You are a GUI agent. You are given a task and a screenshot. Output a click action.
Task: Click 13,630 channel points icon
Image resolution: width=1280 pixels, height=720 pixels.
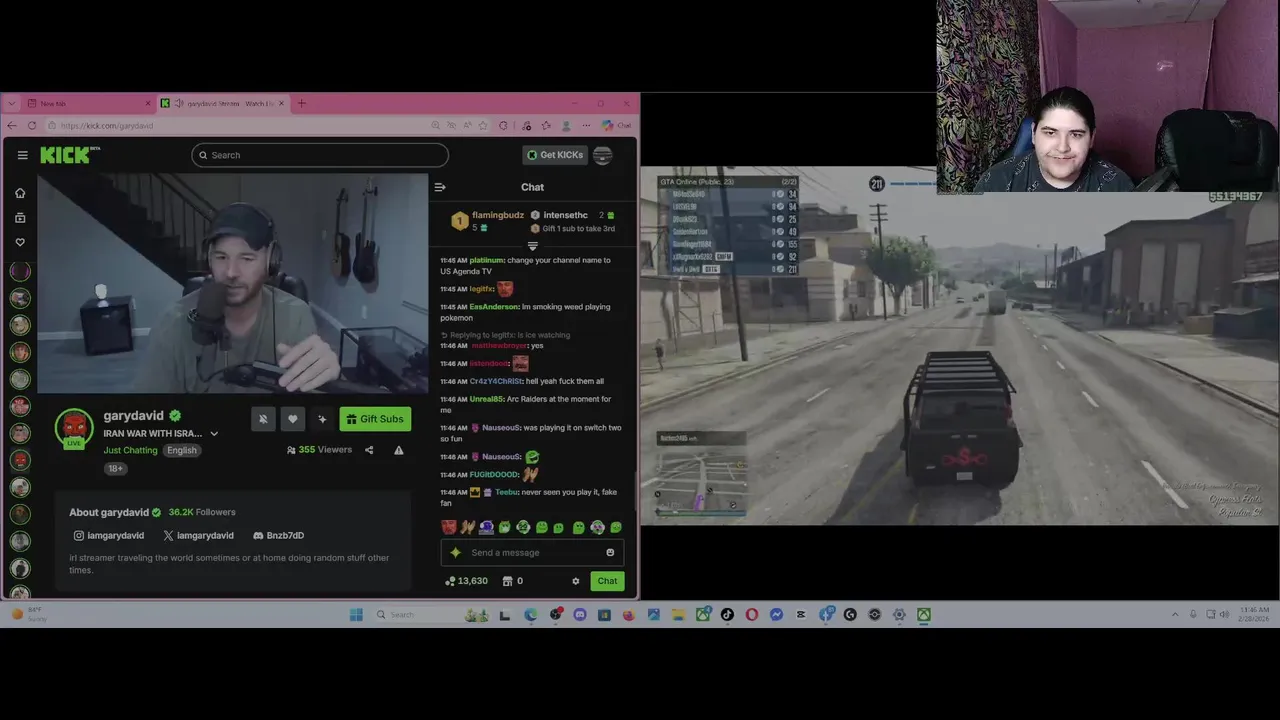[x=467, y=581]
